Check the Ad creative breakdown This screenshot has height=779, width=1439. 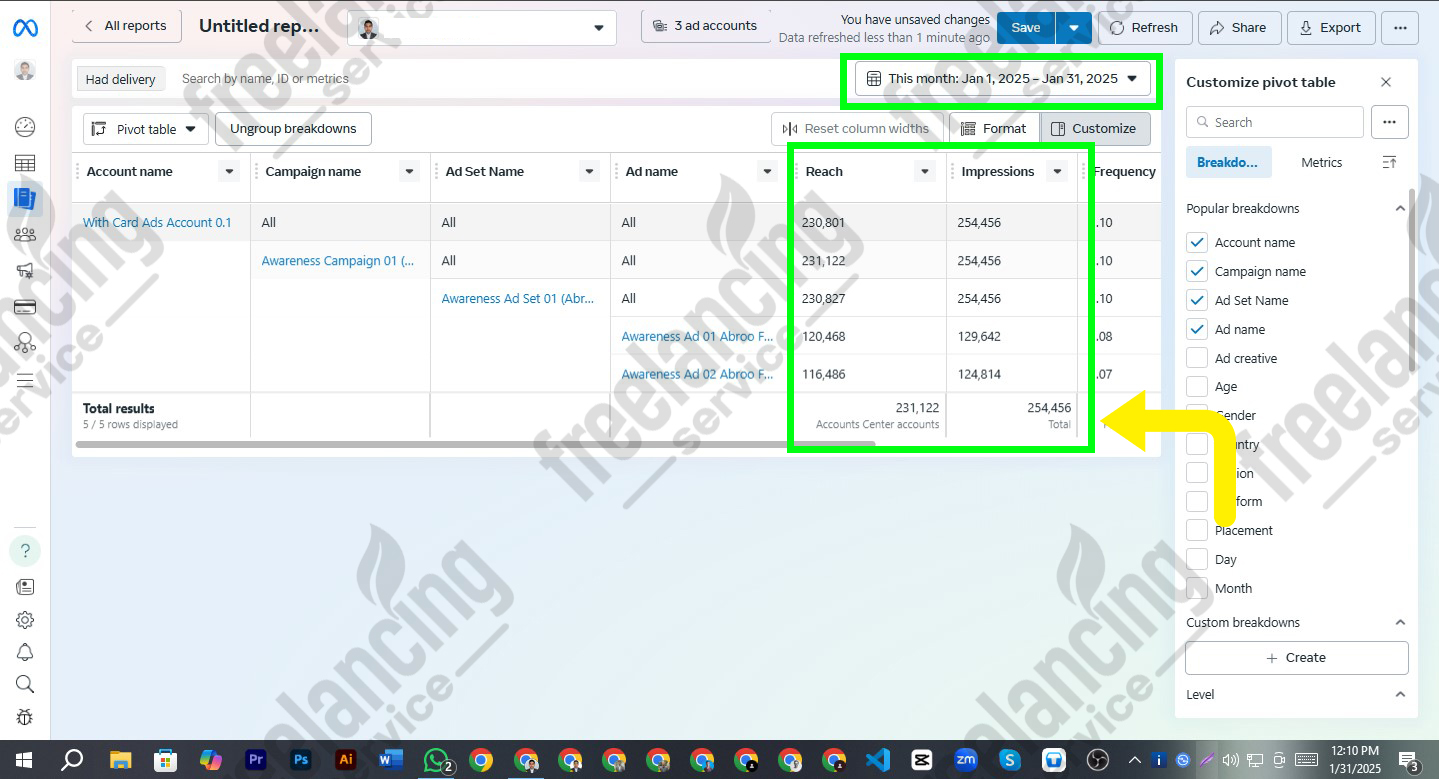(1197, 358)
